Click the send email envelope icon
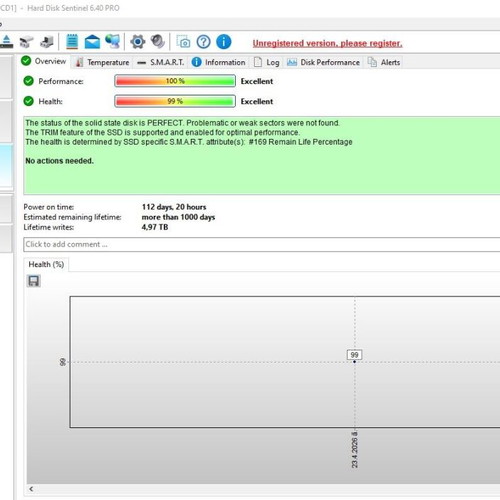 (x=92, y=42)
